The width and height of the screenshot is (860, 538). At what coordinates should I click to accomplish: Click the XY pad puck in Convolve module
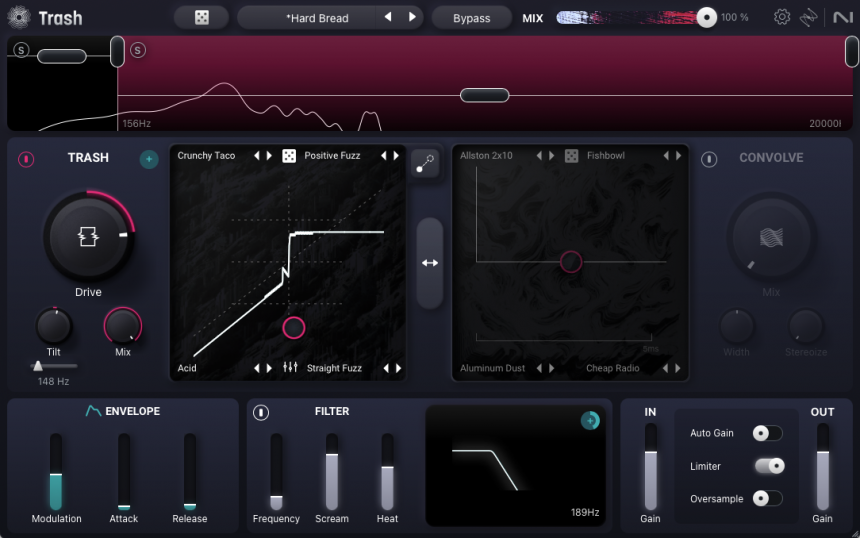(570, 262)
